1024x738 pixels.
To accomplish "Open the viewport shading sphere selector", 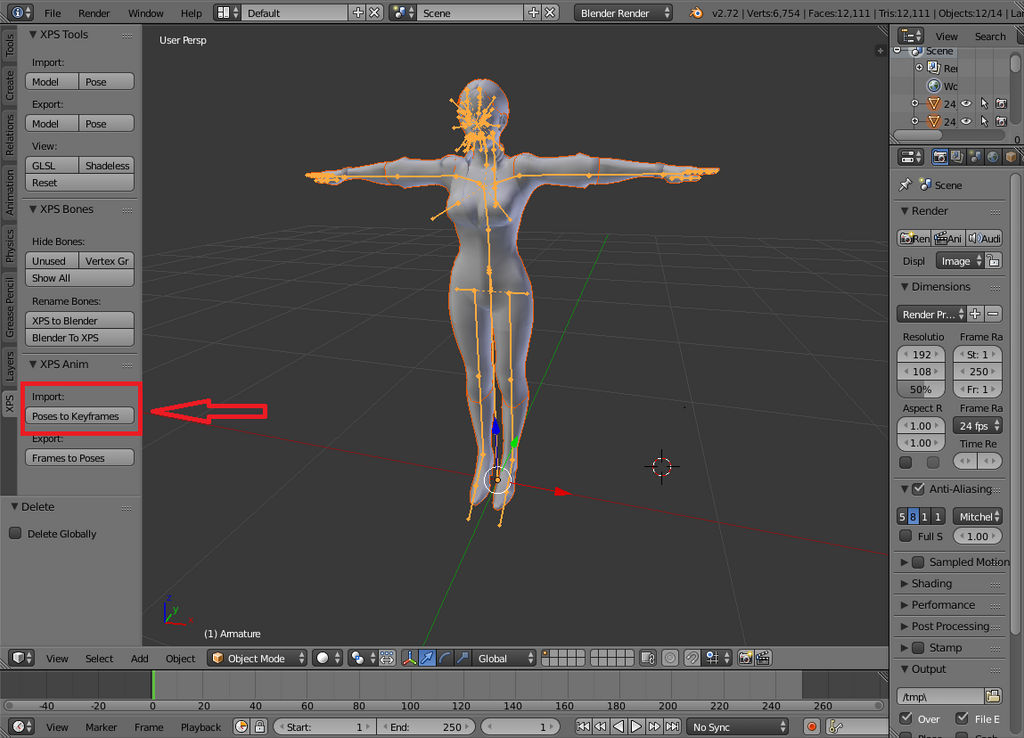I will 327,658.
